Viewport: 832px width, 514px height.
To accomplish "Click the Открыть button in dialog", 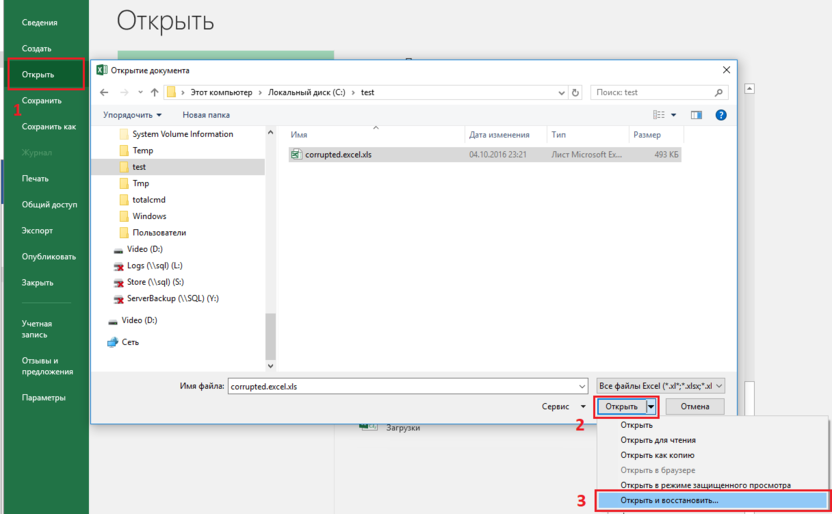I will 621,407.
